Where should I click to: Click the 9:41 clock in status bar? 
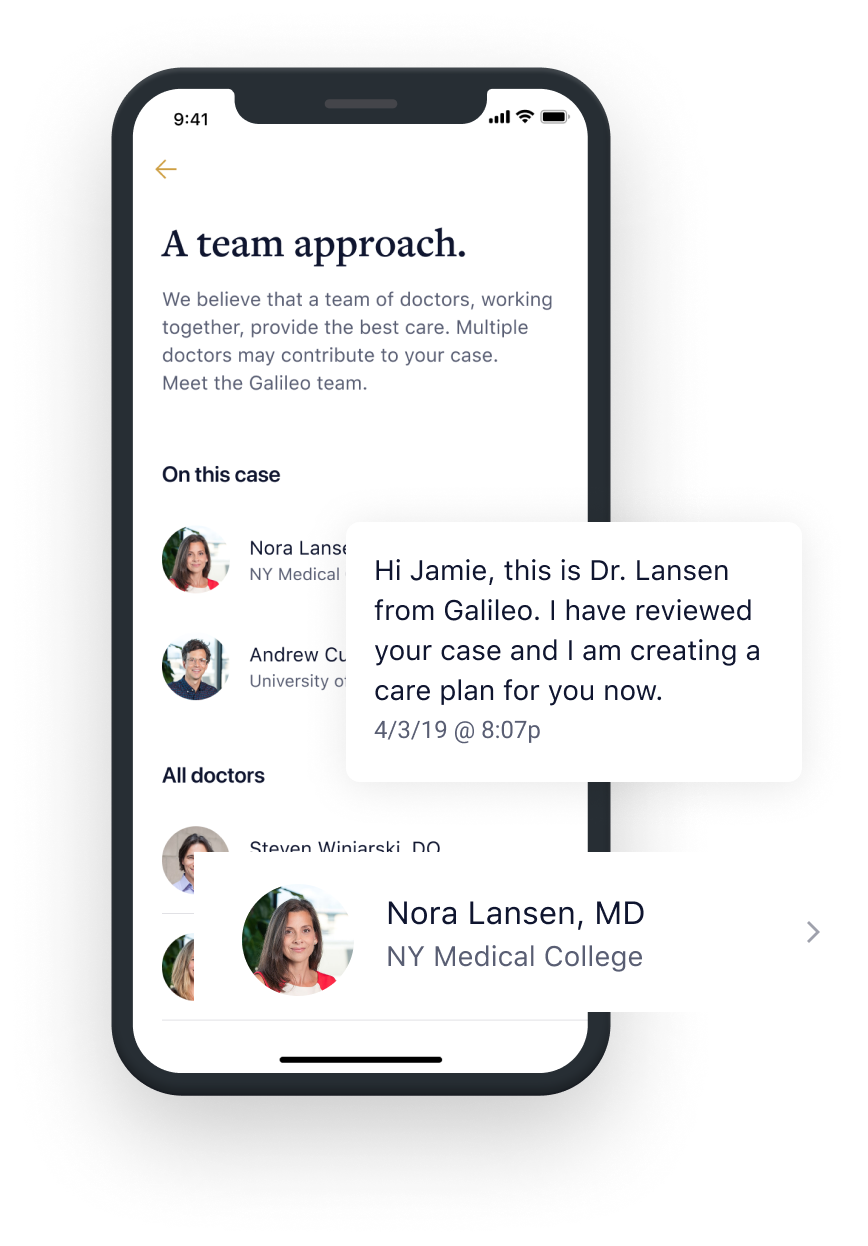pos(191,119)
